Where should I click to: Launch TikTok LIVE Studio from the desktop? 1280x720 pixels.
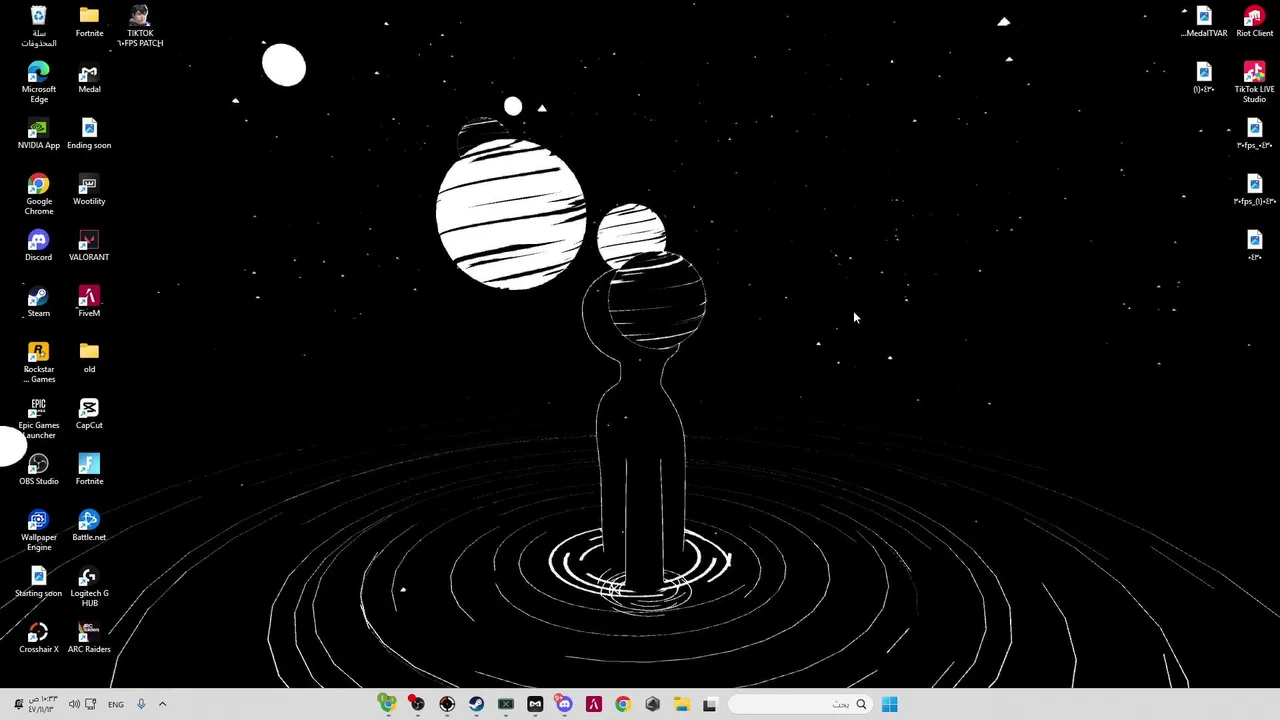(1254, 82)
